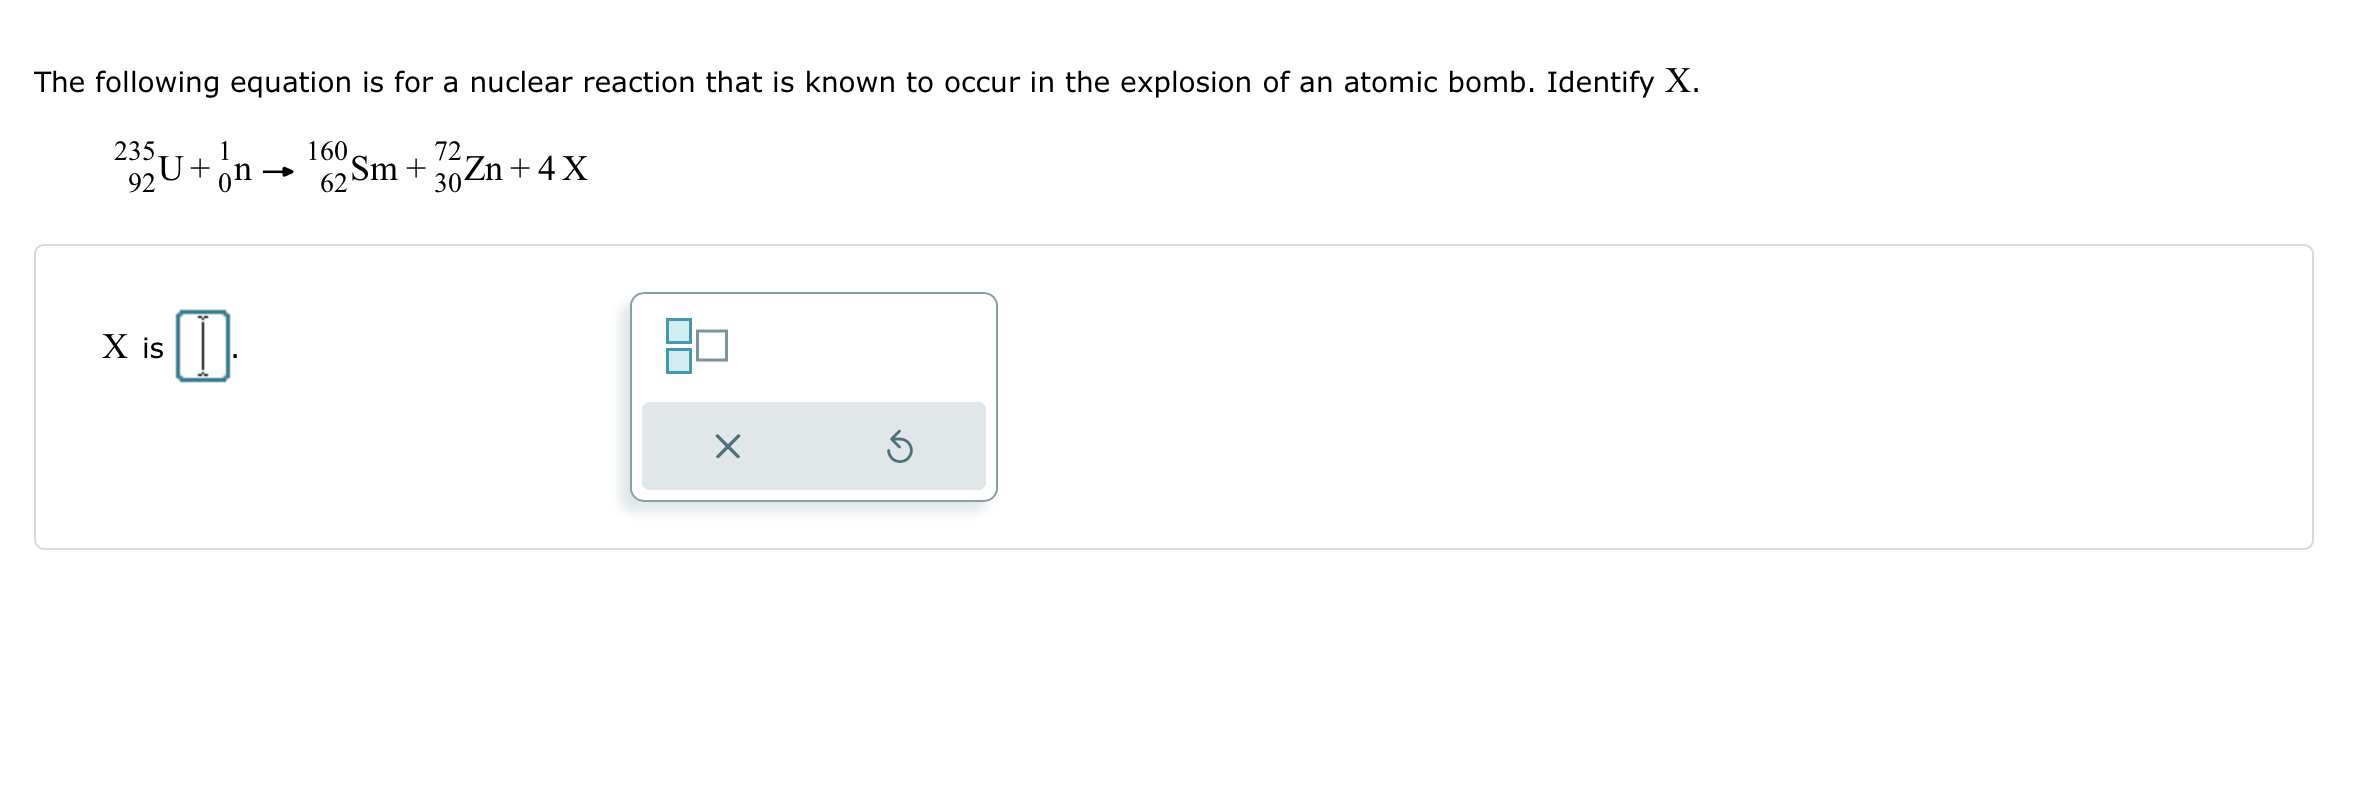Image resolution: width=2356 pixels, height=794 pixels.
Task: Click the X button to delete input
Action: click(725, 449)
